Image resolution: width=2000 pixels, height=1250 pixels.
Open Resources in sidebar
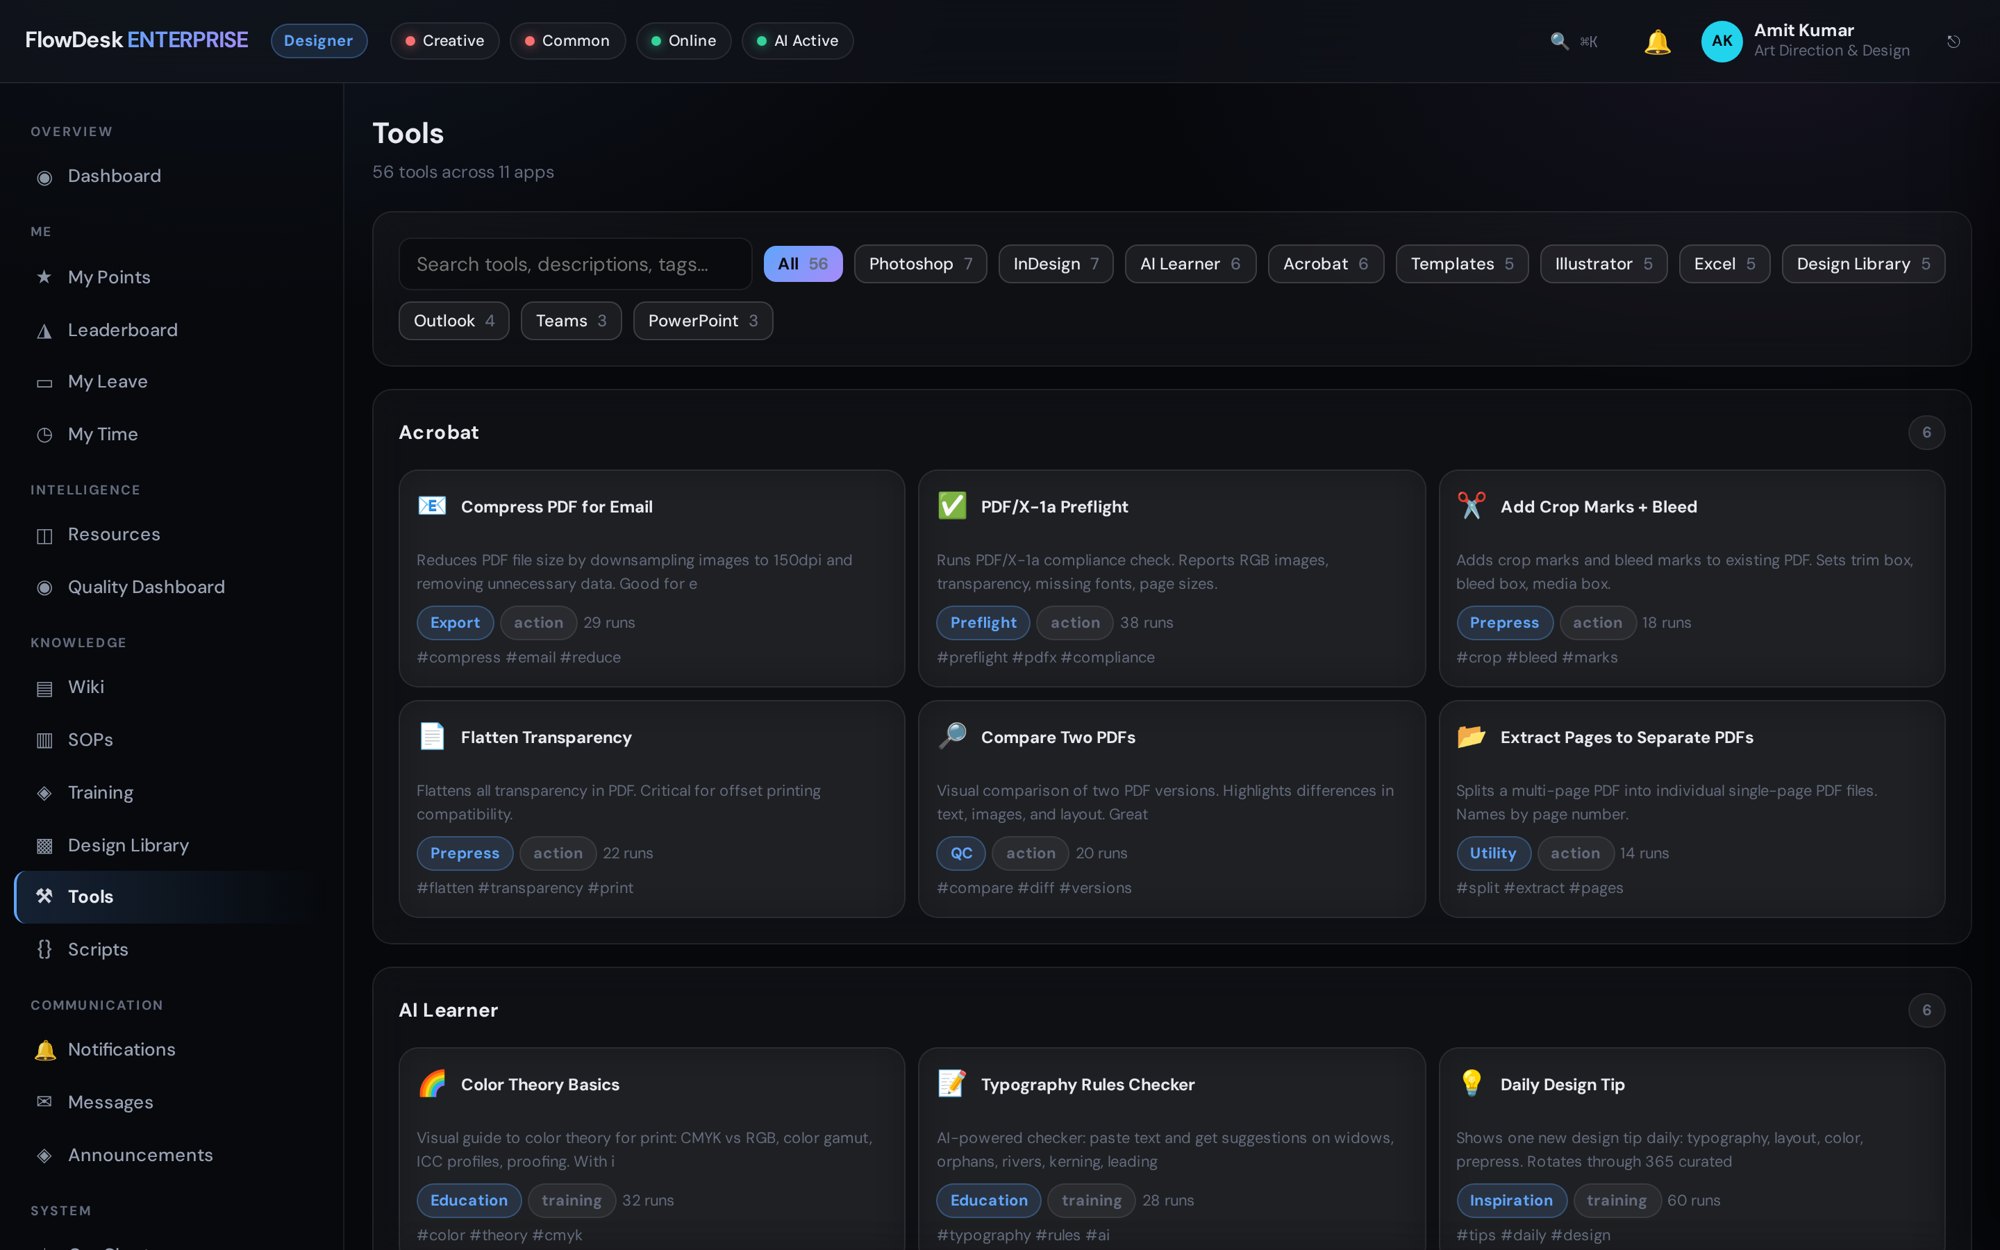pyautogui.click(x=171, y=535)
